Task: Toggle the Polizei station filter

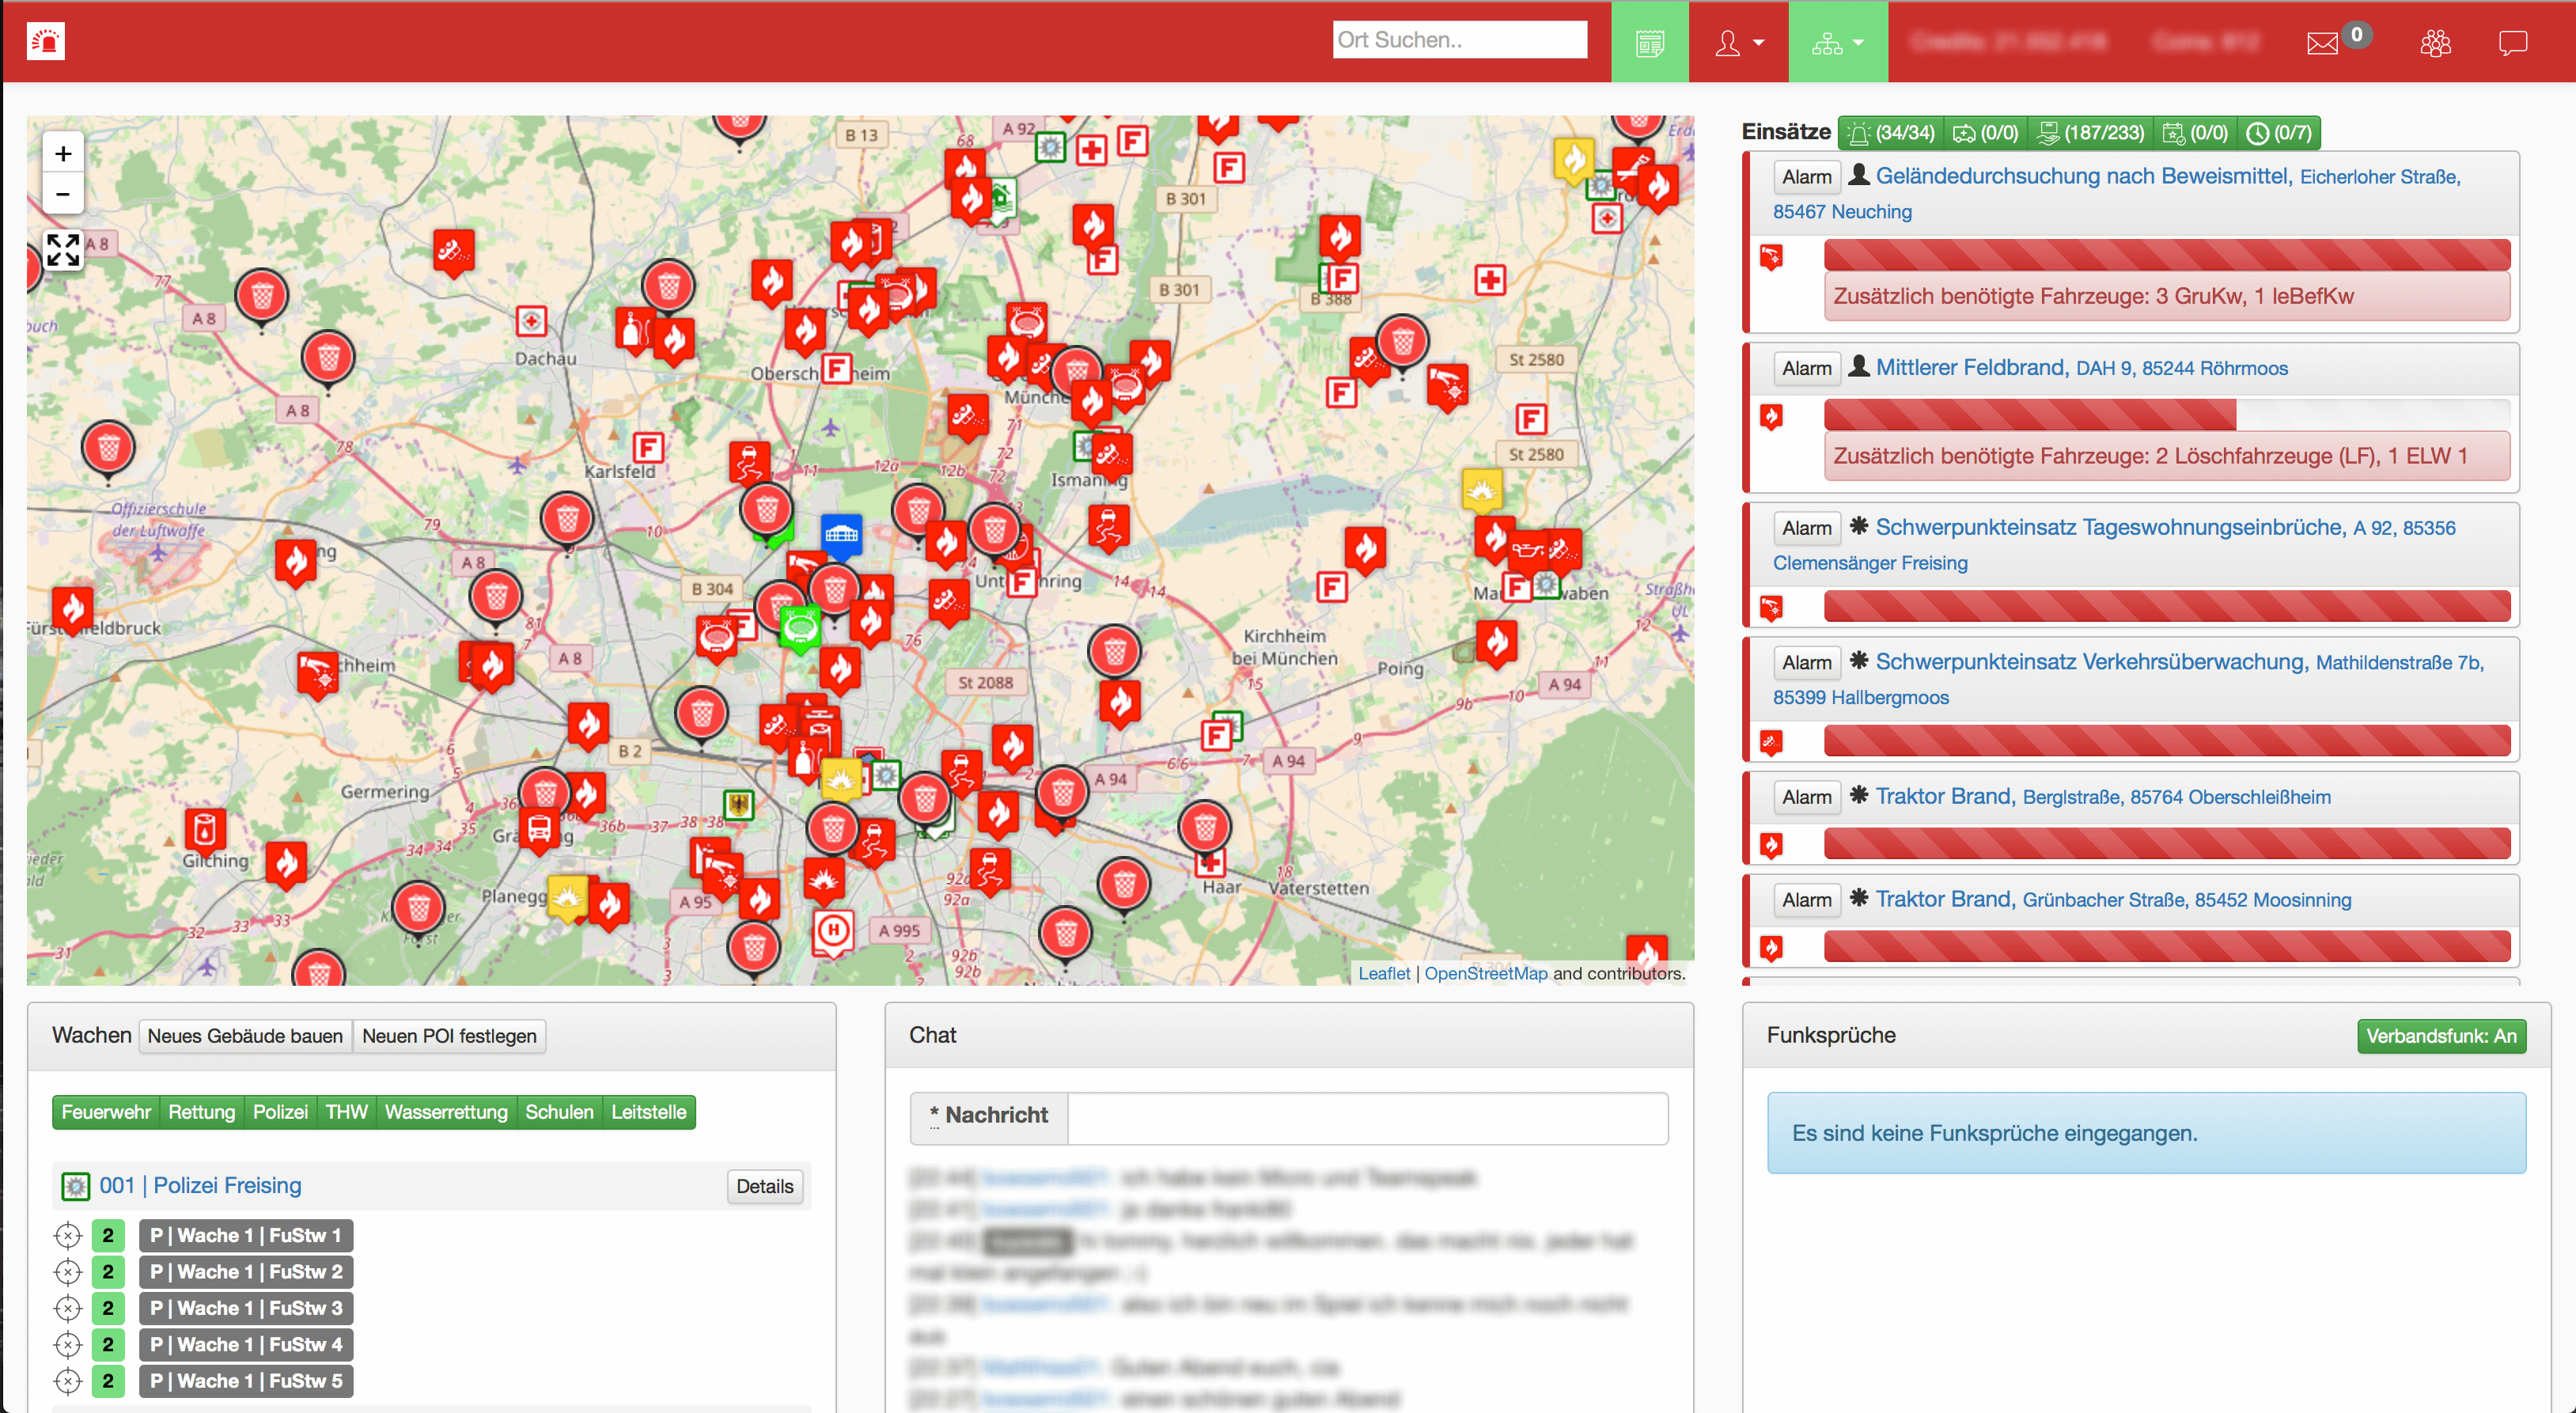Action: point(280,1112)
